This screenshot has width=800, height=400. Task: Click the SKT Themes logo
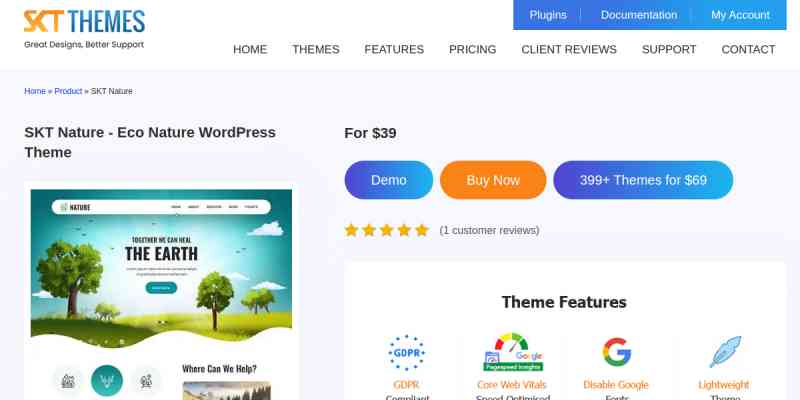pos(84,29)
